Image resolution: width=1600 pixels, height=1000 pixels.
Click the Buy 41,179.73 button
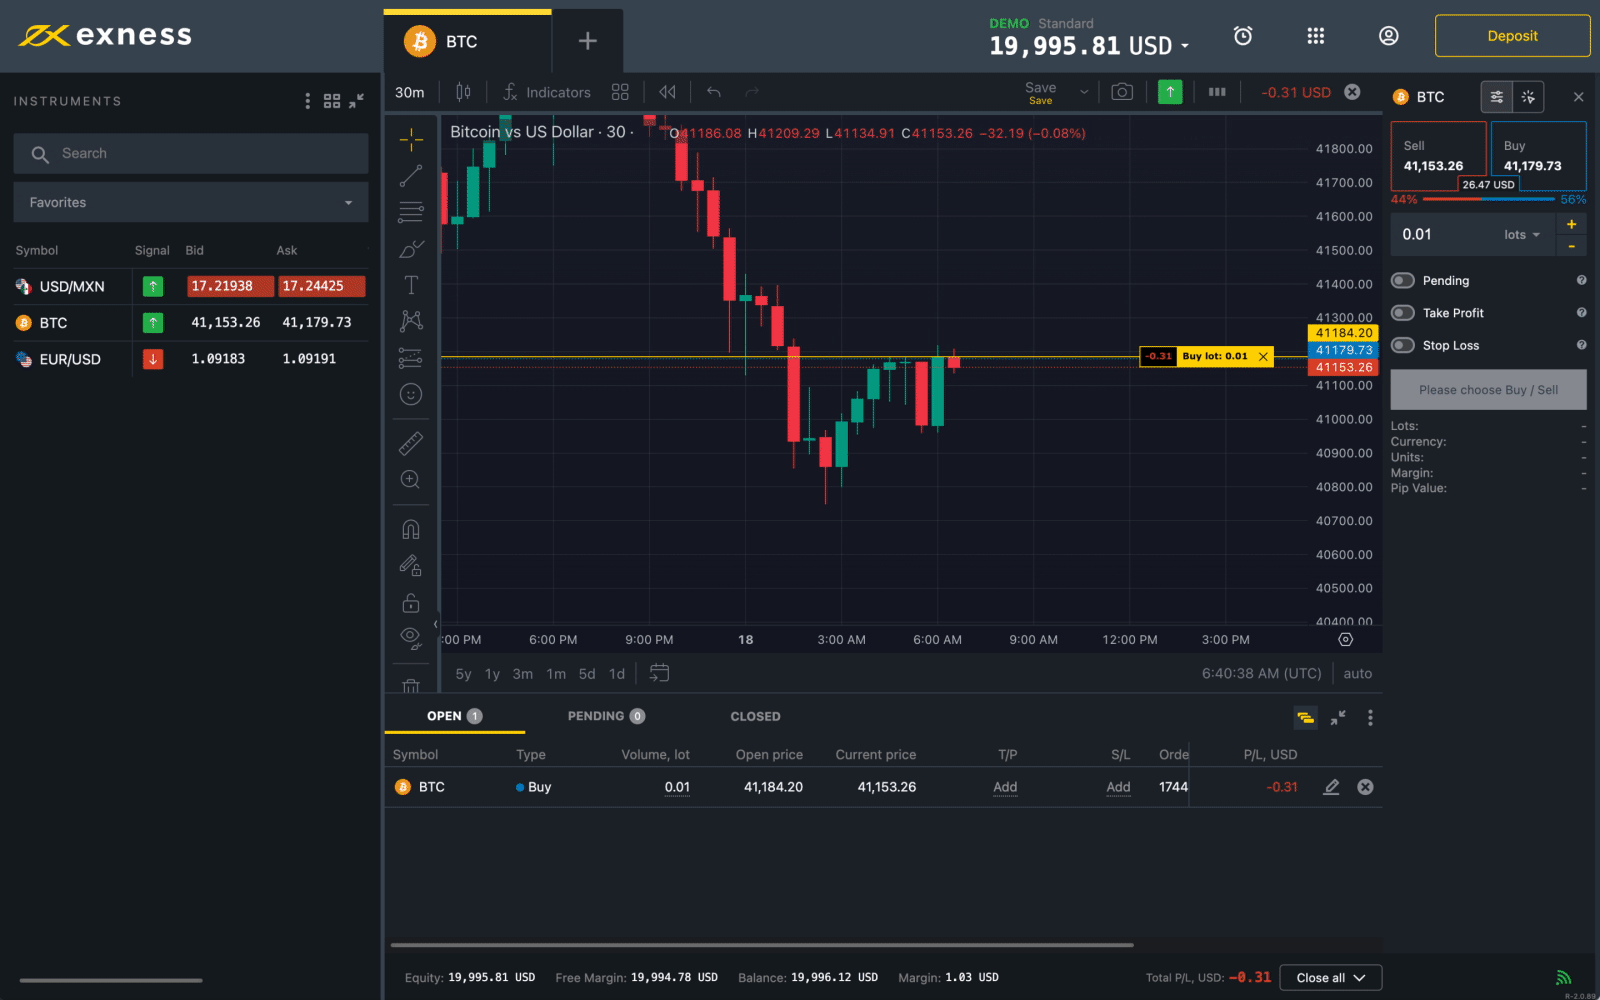pyautogui.click(x=1538, y=156)
